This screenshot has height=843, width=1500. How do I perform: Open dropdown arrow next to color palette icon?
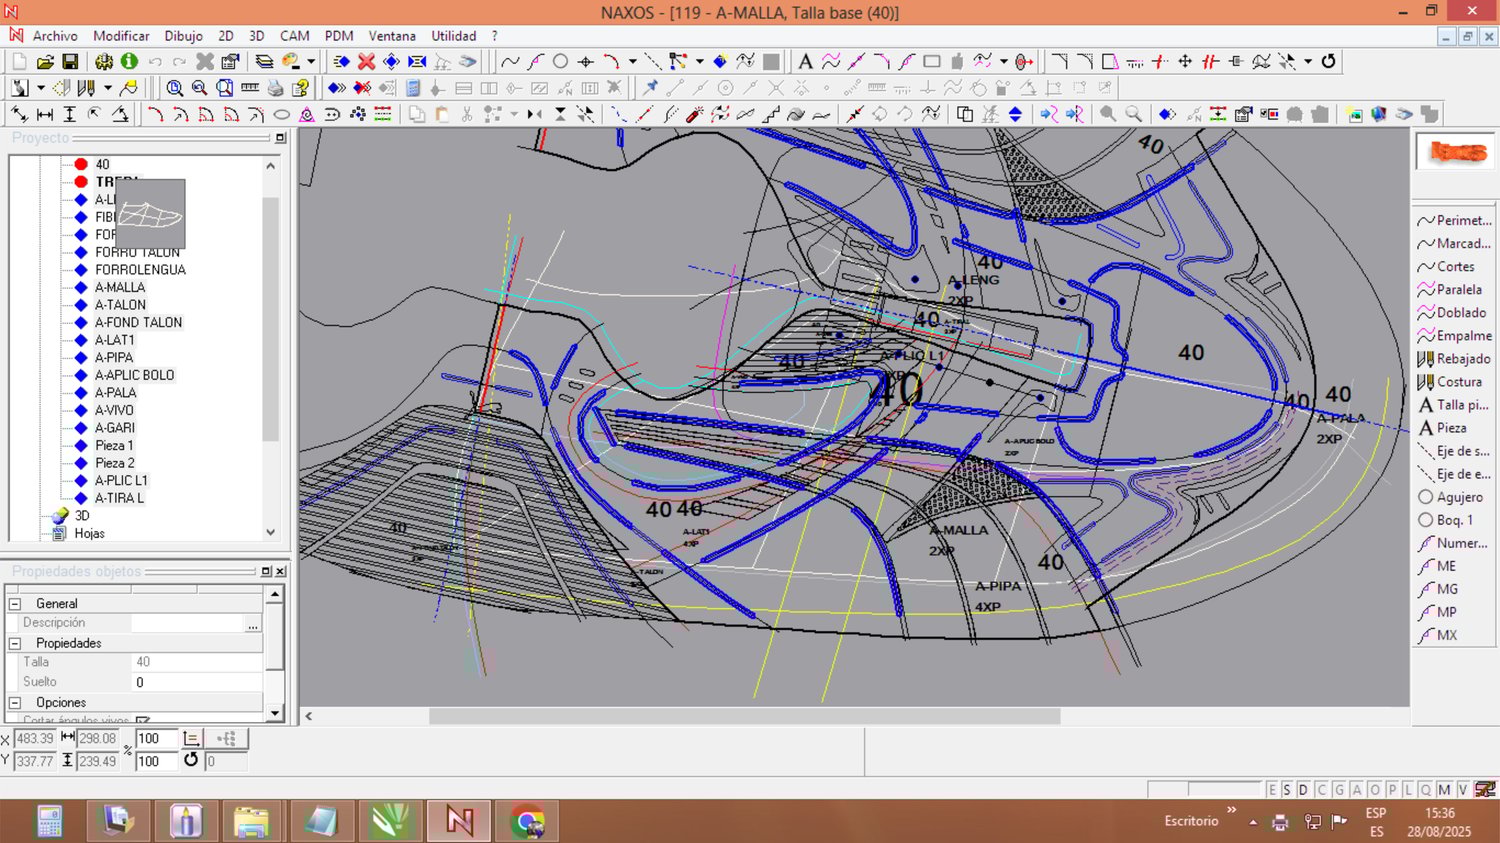tap(311, 62)
